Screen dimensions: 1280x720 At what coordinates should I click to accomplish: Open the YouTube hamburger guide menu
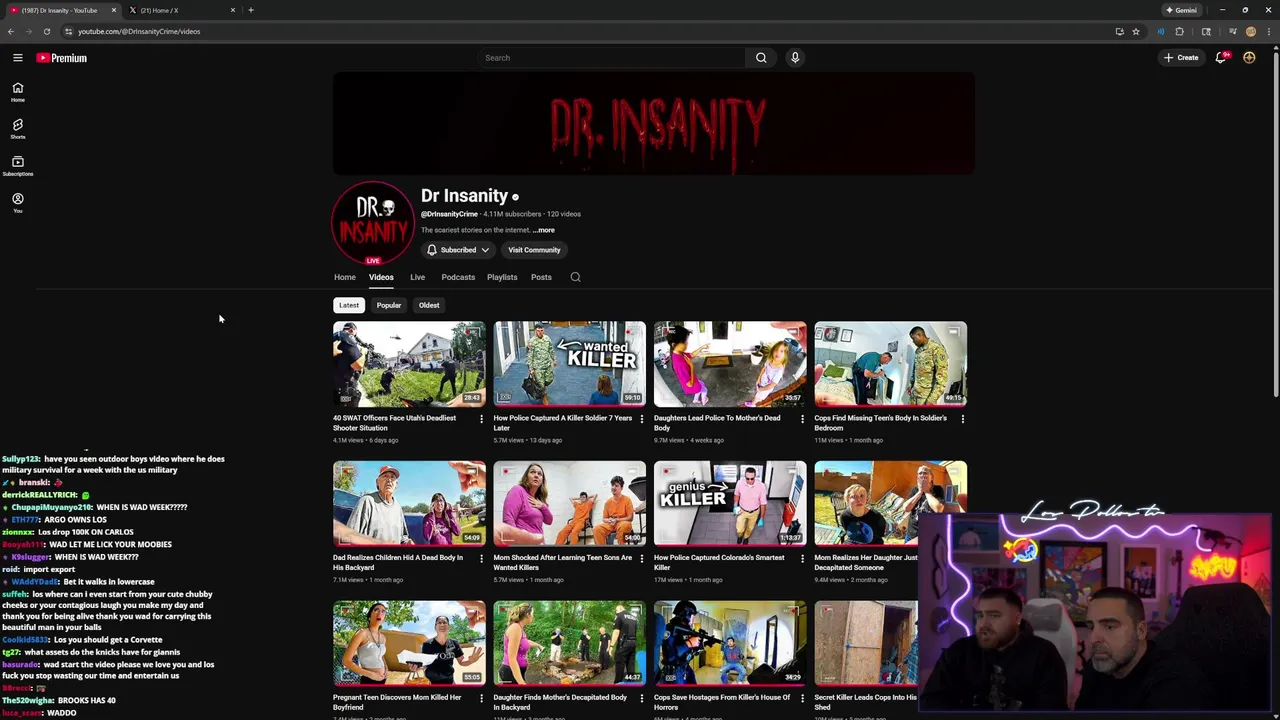(x=17, y=58)
